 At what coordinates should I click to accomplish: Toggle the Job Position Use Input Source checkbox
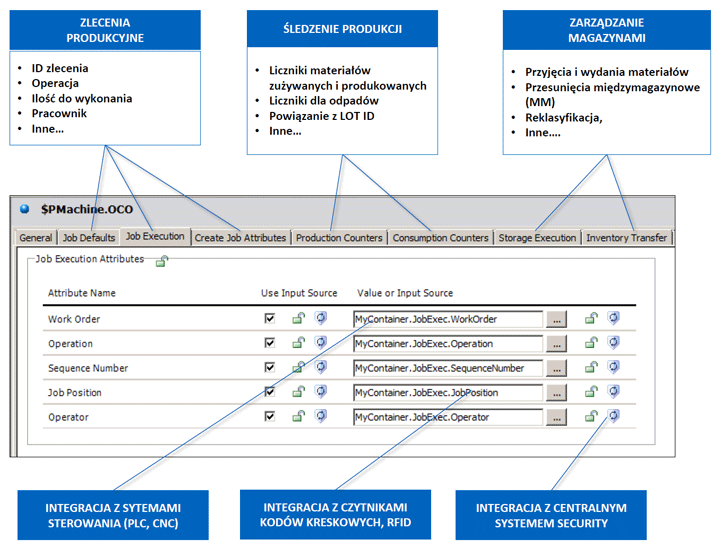269,392
